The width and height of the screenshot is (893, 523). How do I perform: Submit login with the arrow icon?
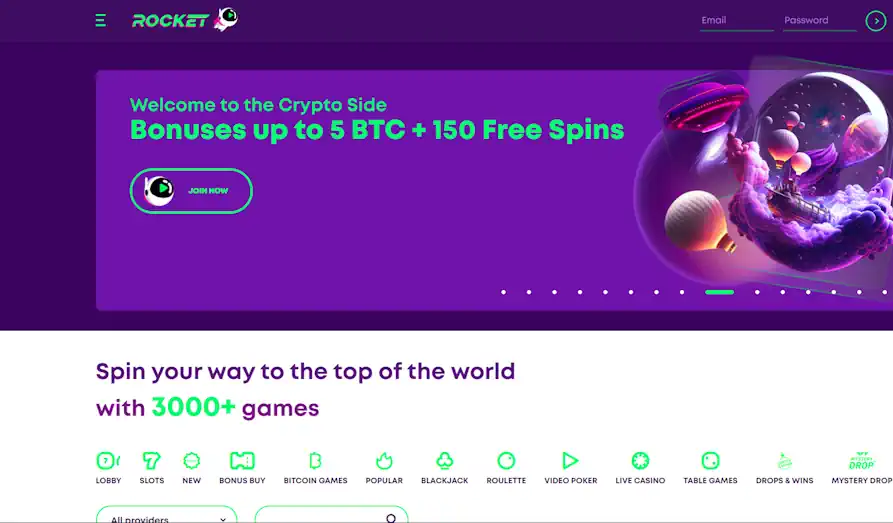[876, 21]
